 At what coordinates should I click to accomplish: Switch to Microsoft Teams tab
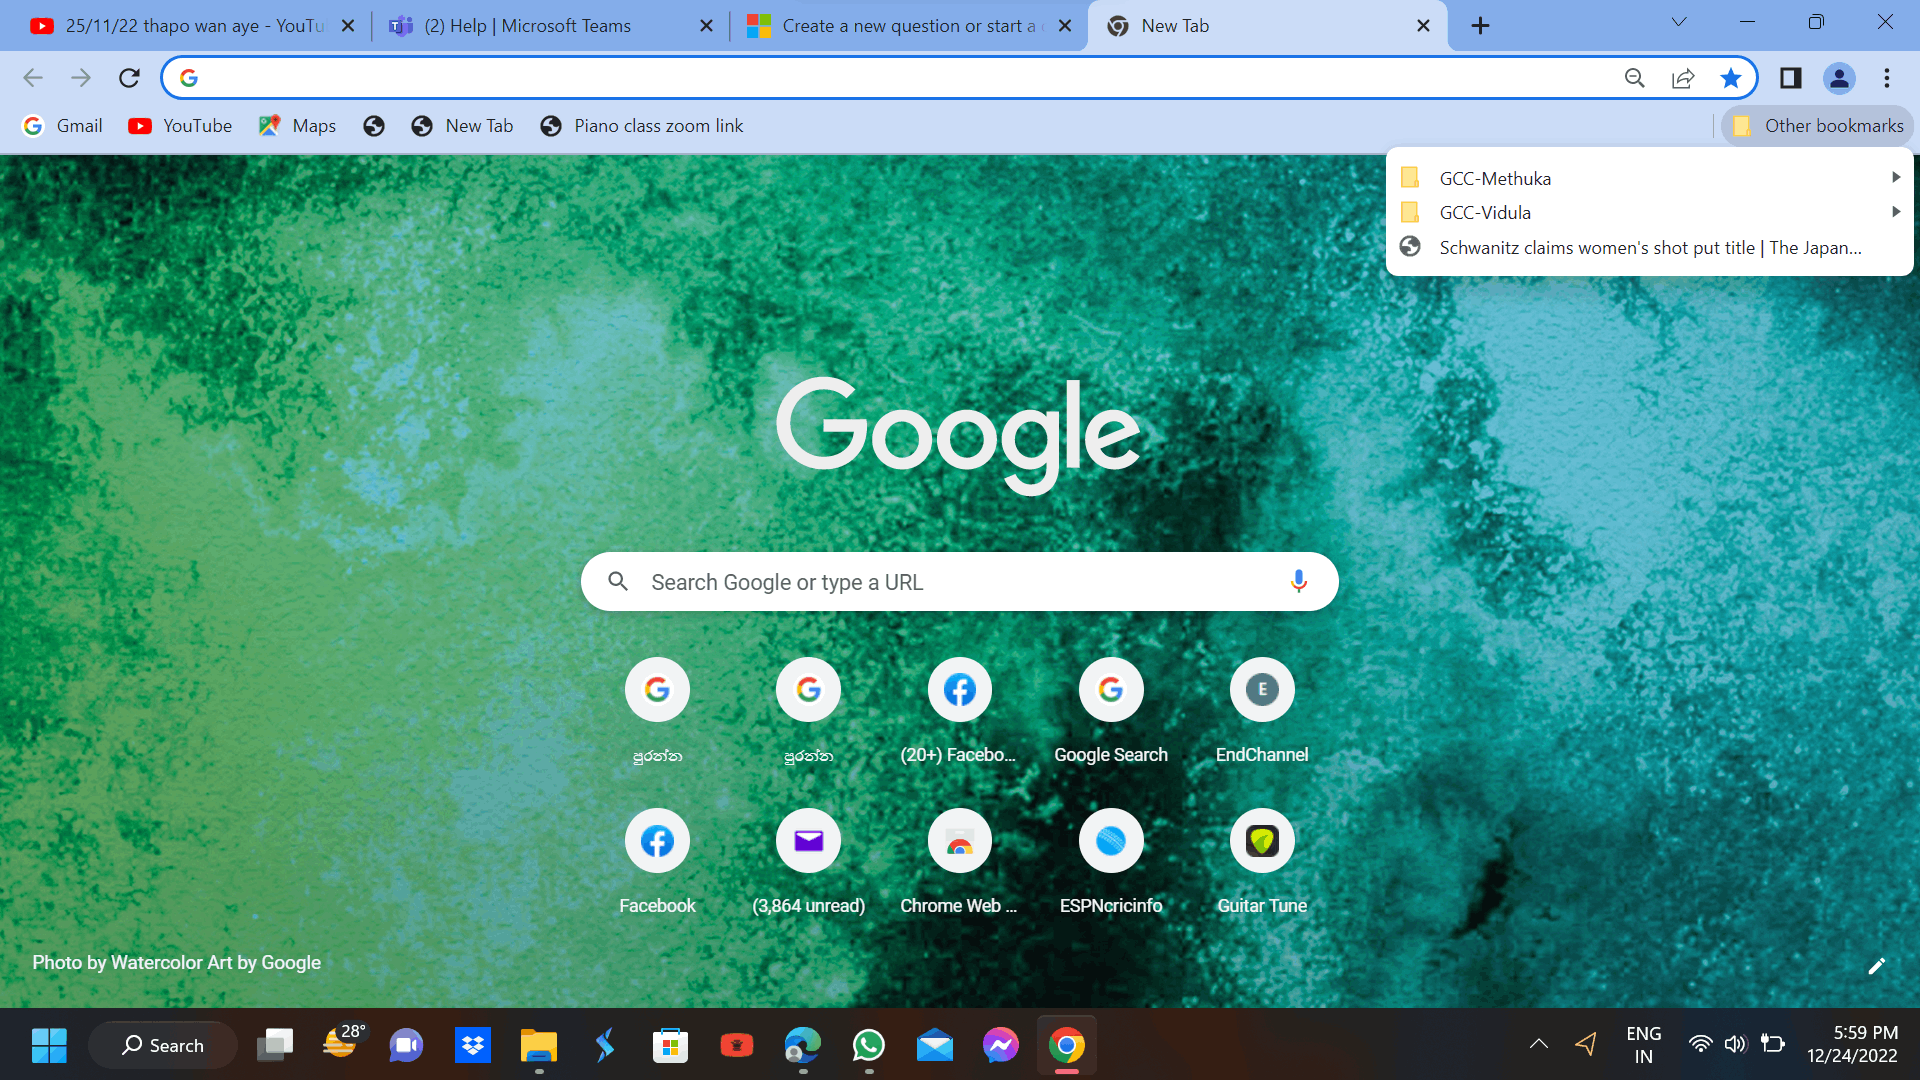point(529,26)
